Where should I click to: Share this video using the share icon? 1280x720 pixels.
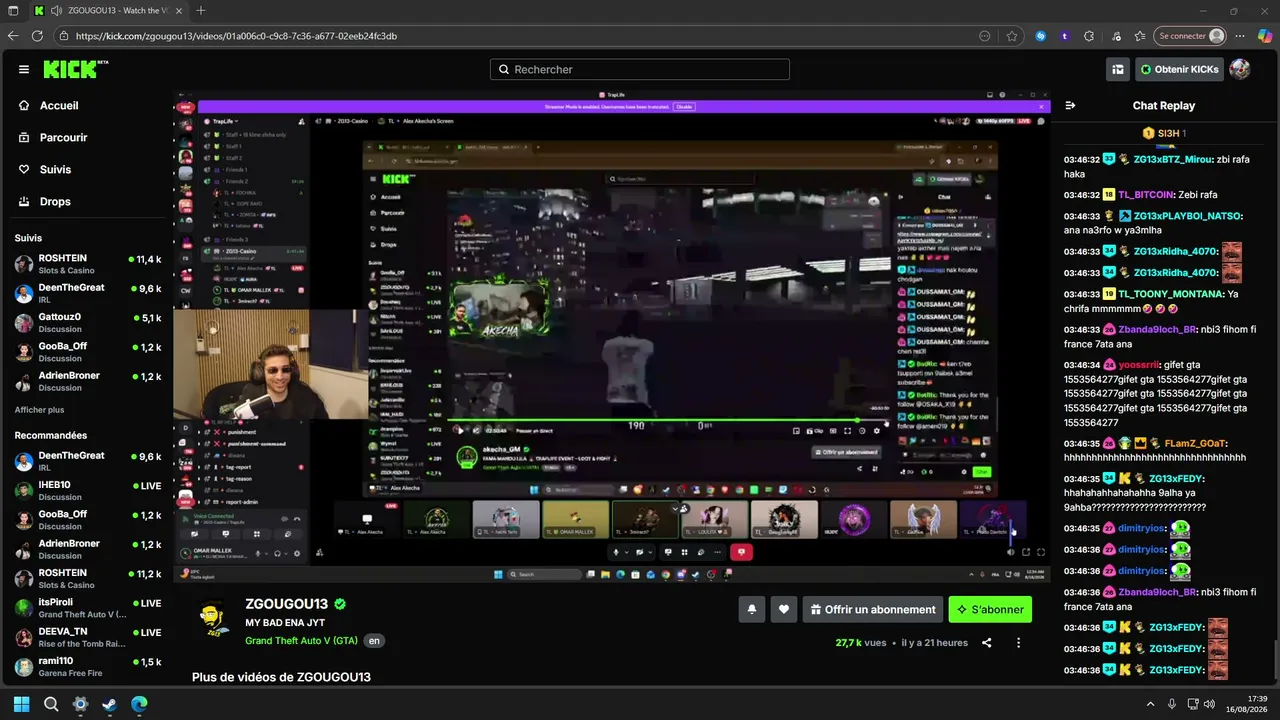pos(987,643)
